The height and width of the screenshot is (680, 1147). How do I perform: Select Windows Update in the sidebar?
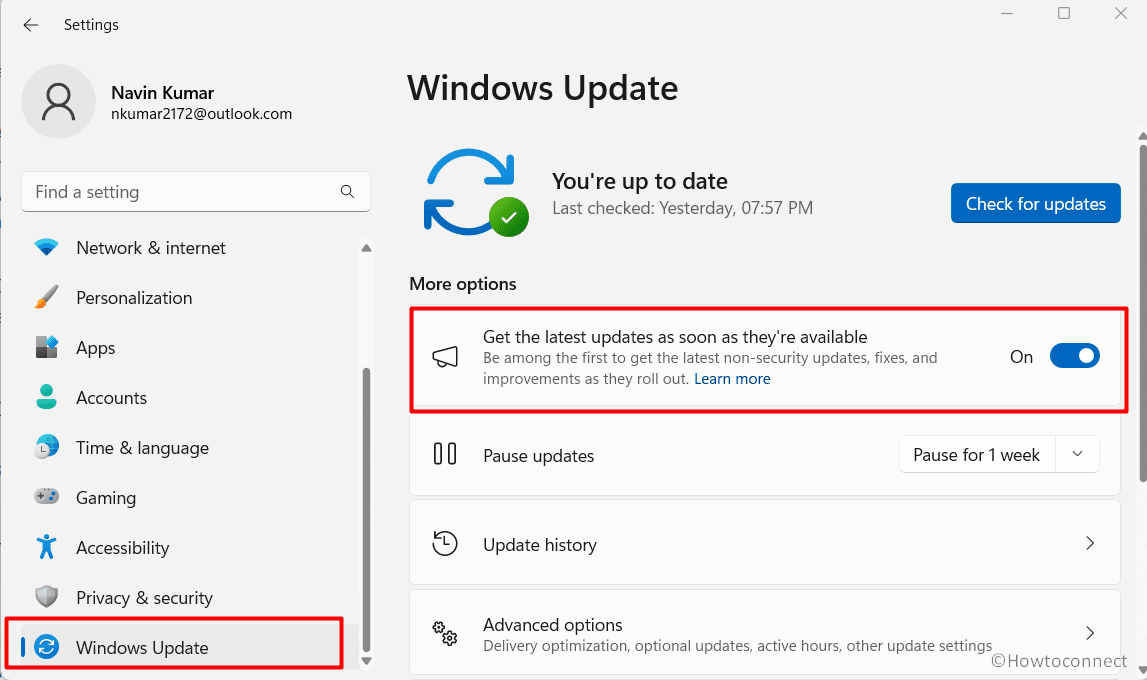140,647
